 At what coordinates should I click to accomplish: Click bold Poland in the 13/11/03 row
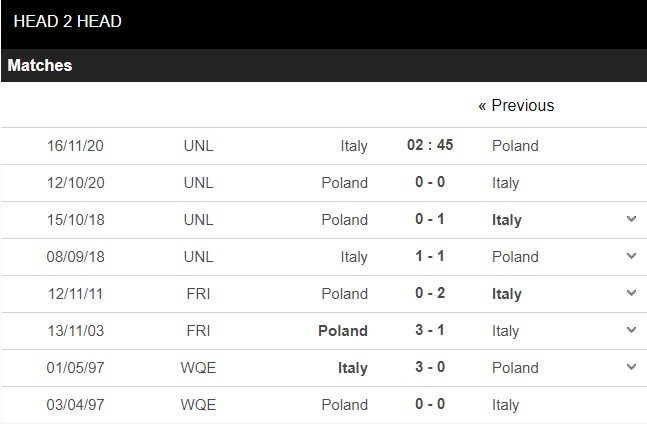342,330
